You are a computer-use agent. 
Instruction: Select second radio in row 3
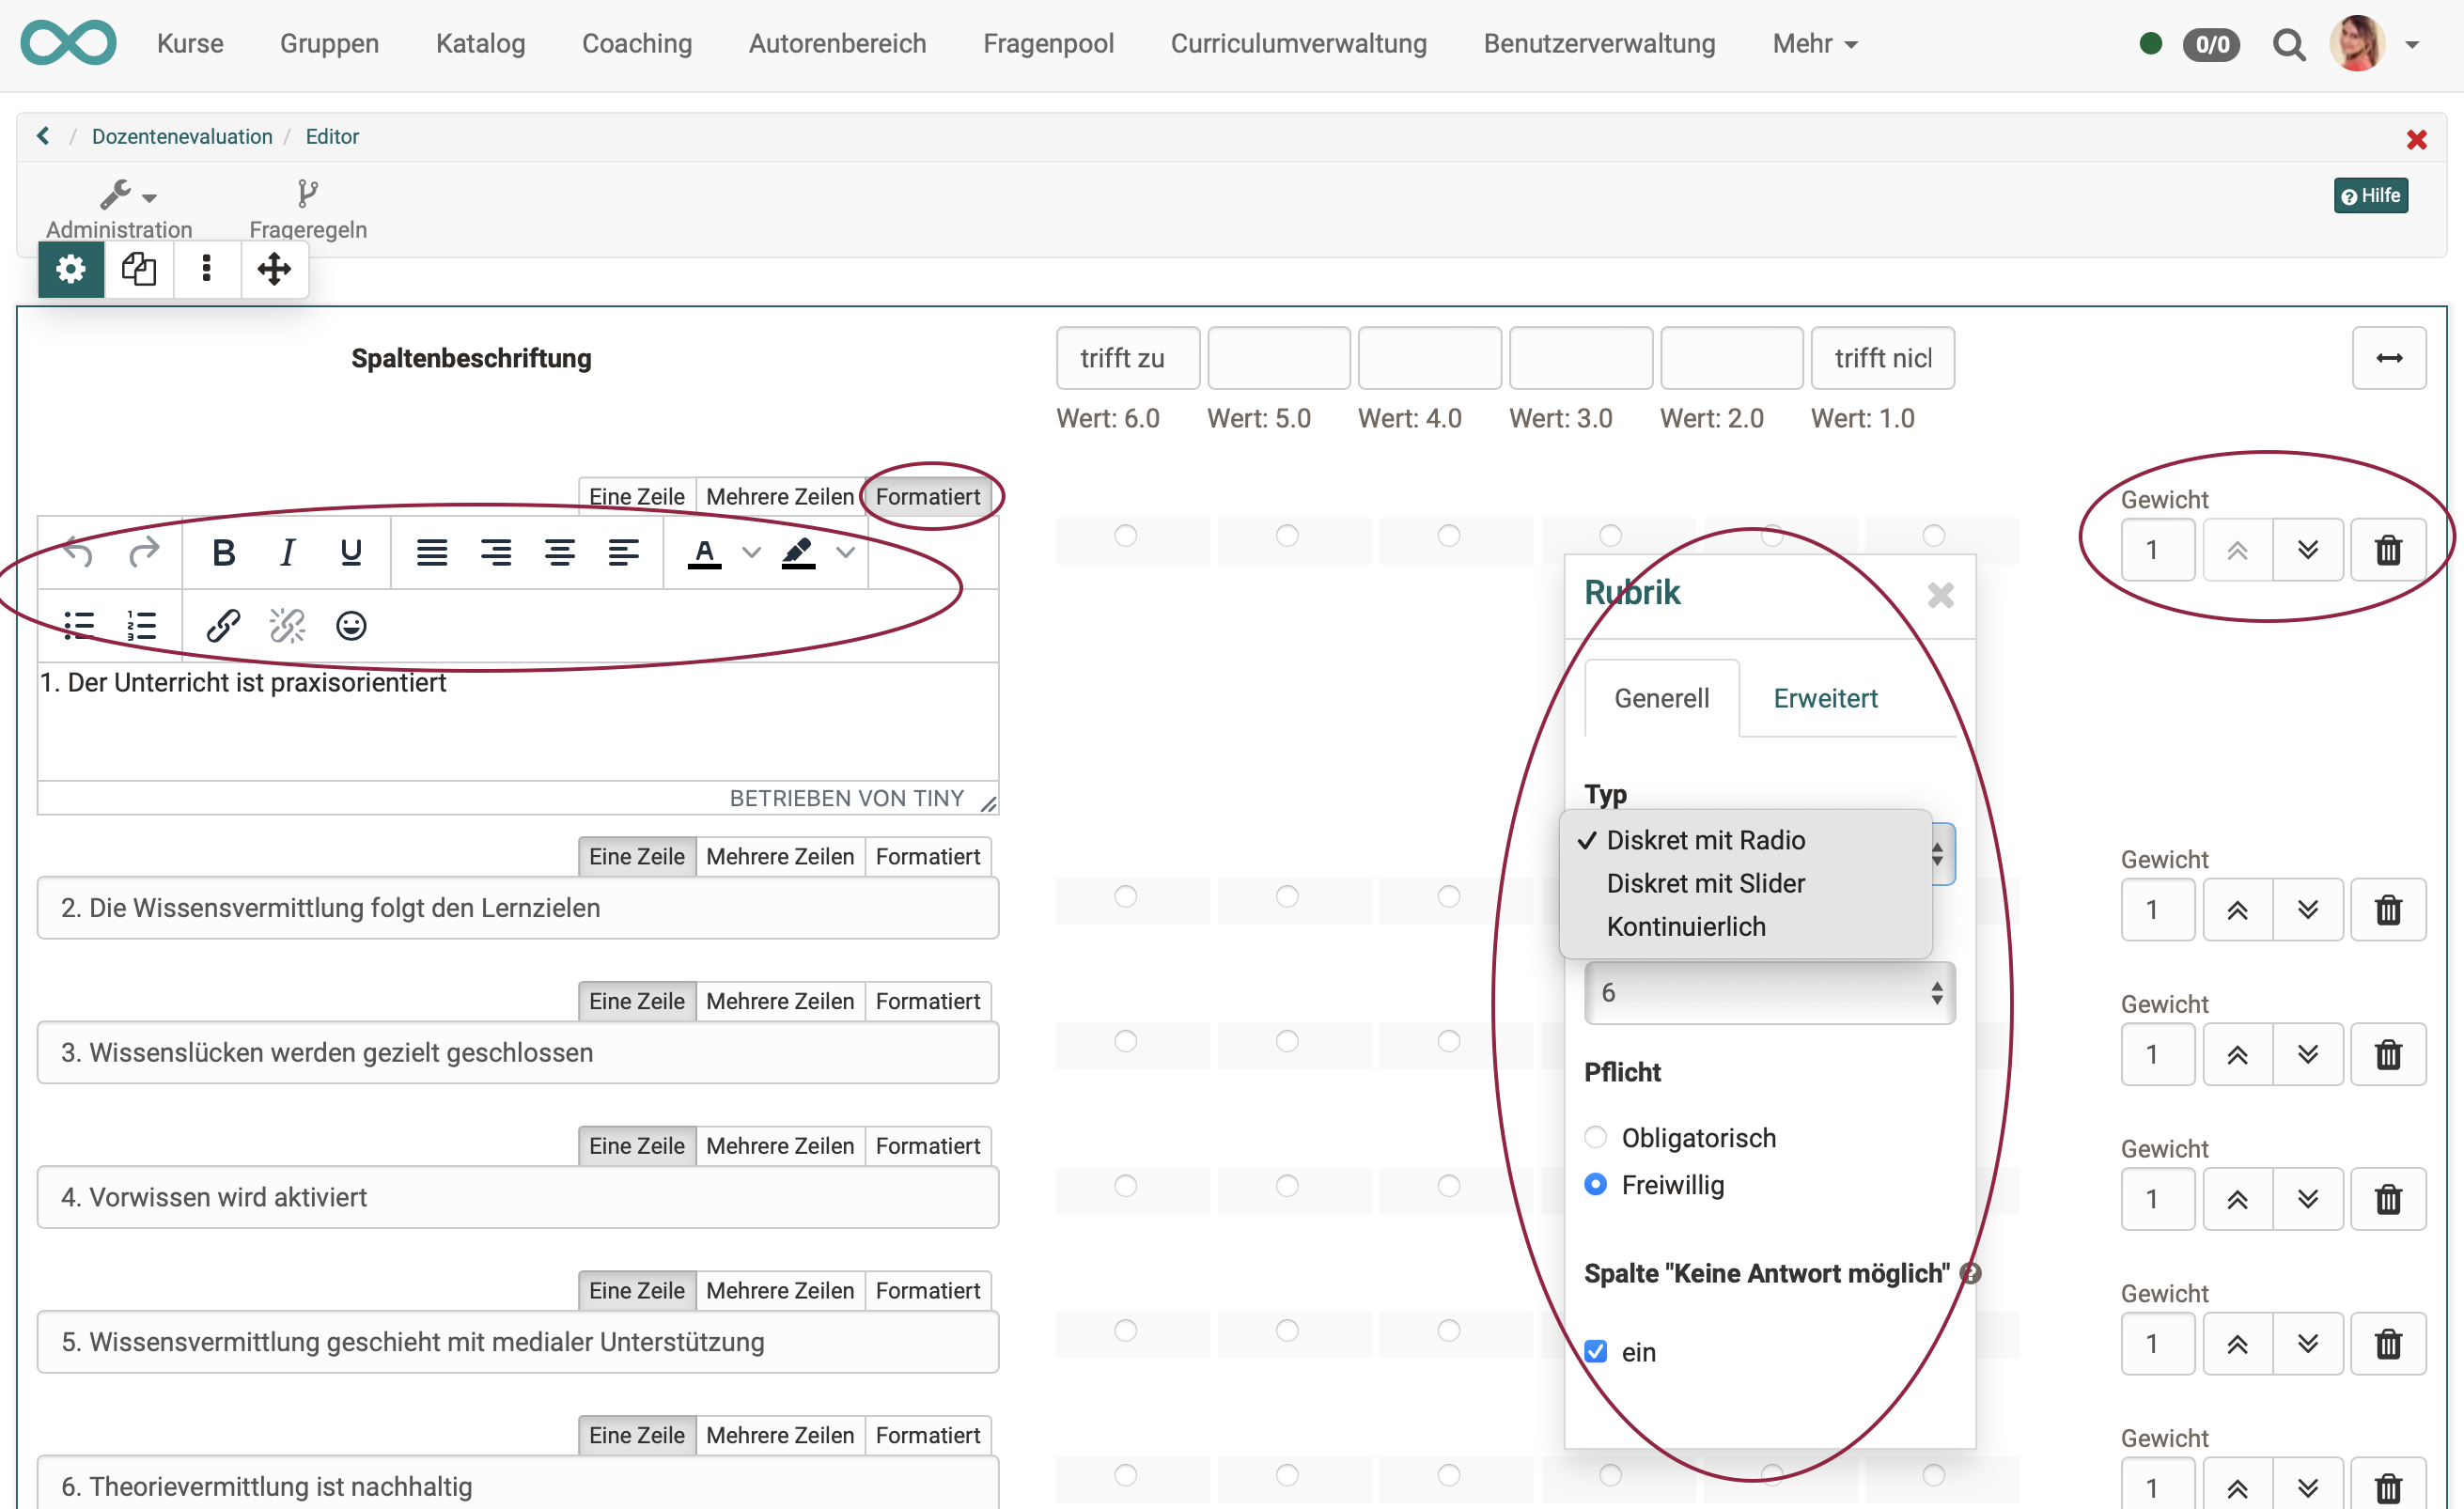[1287, 1041]
